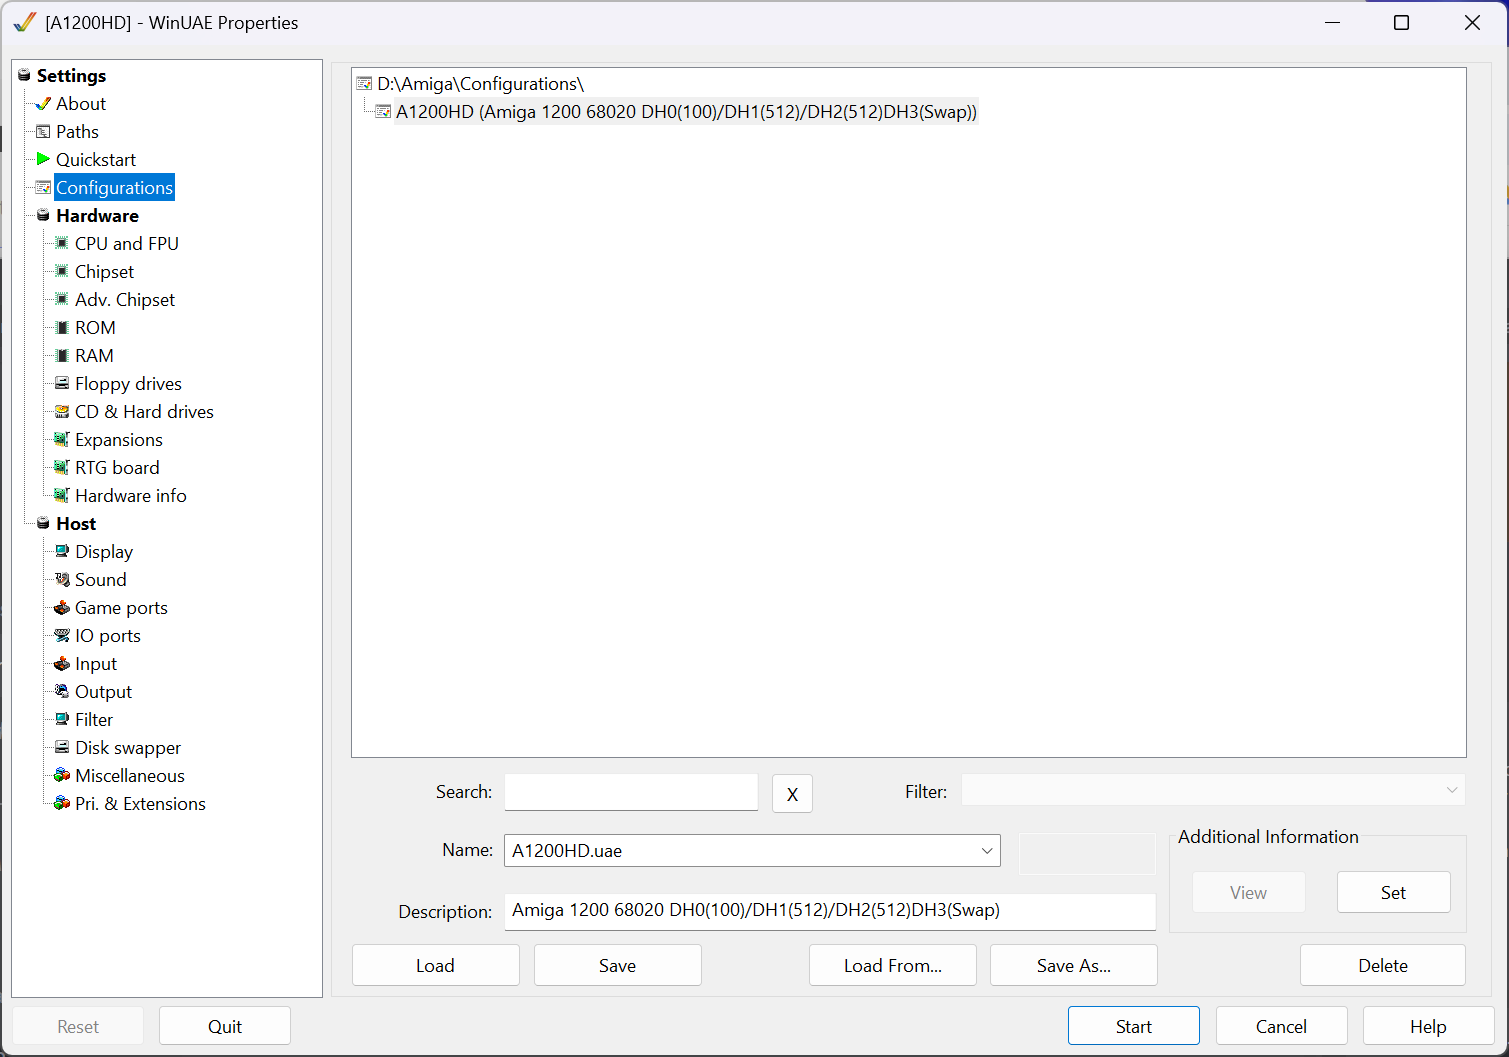
Task: Open the Filter dropdown list
Action: (x=1451, y=790)
